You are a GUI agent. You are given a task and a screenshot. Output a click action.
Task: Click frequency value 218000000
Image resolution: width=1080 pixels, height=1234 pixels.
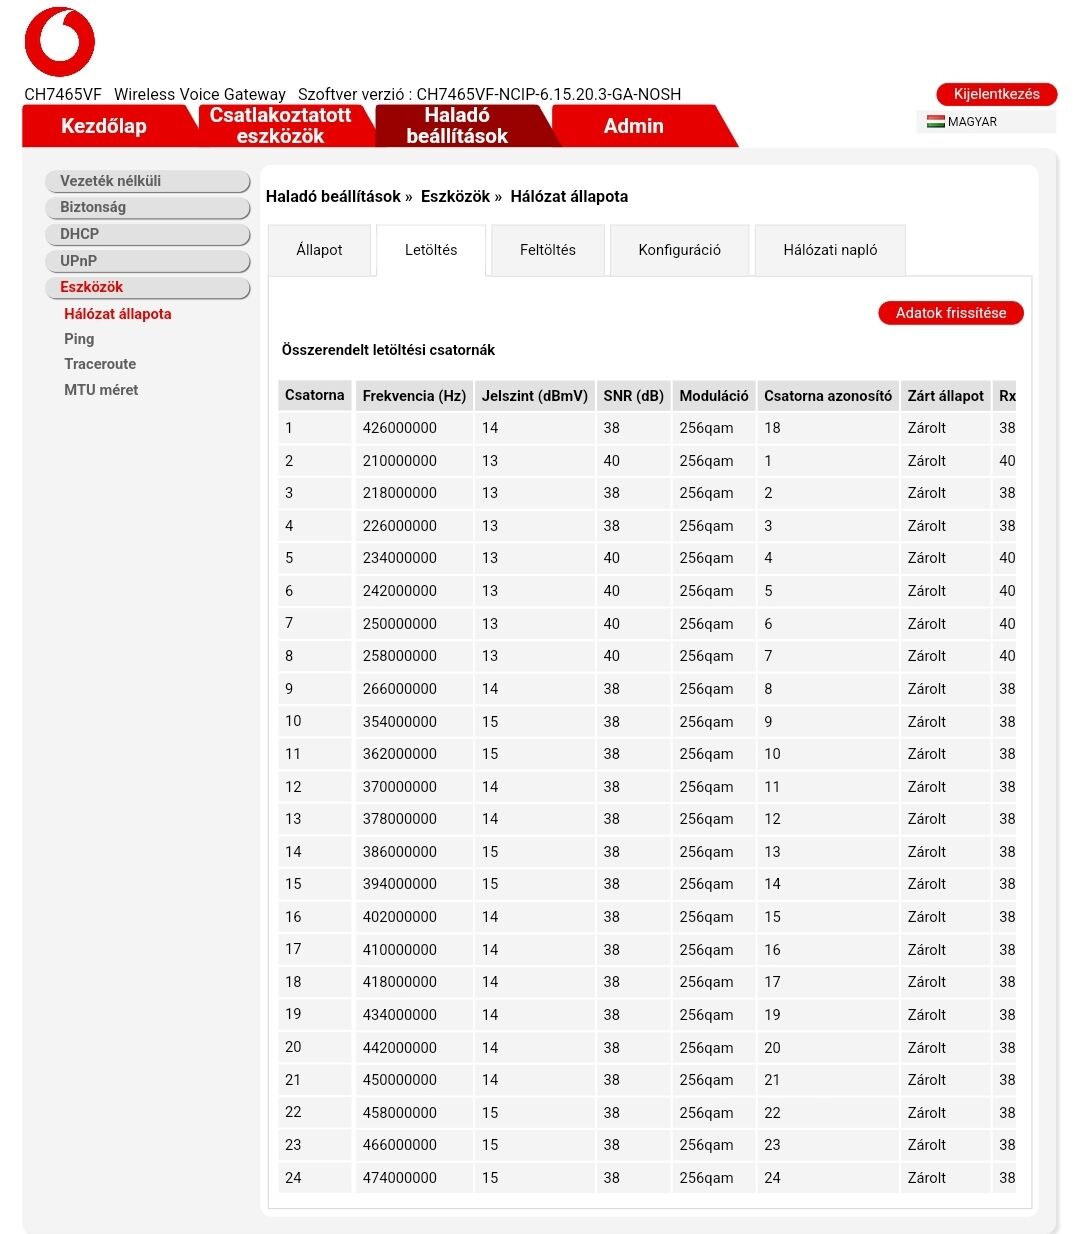tap(400, 493)
